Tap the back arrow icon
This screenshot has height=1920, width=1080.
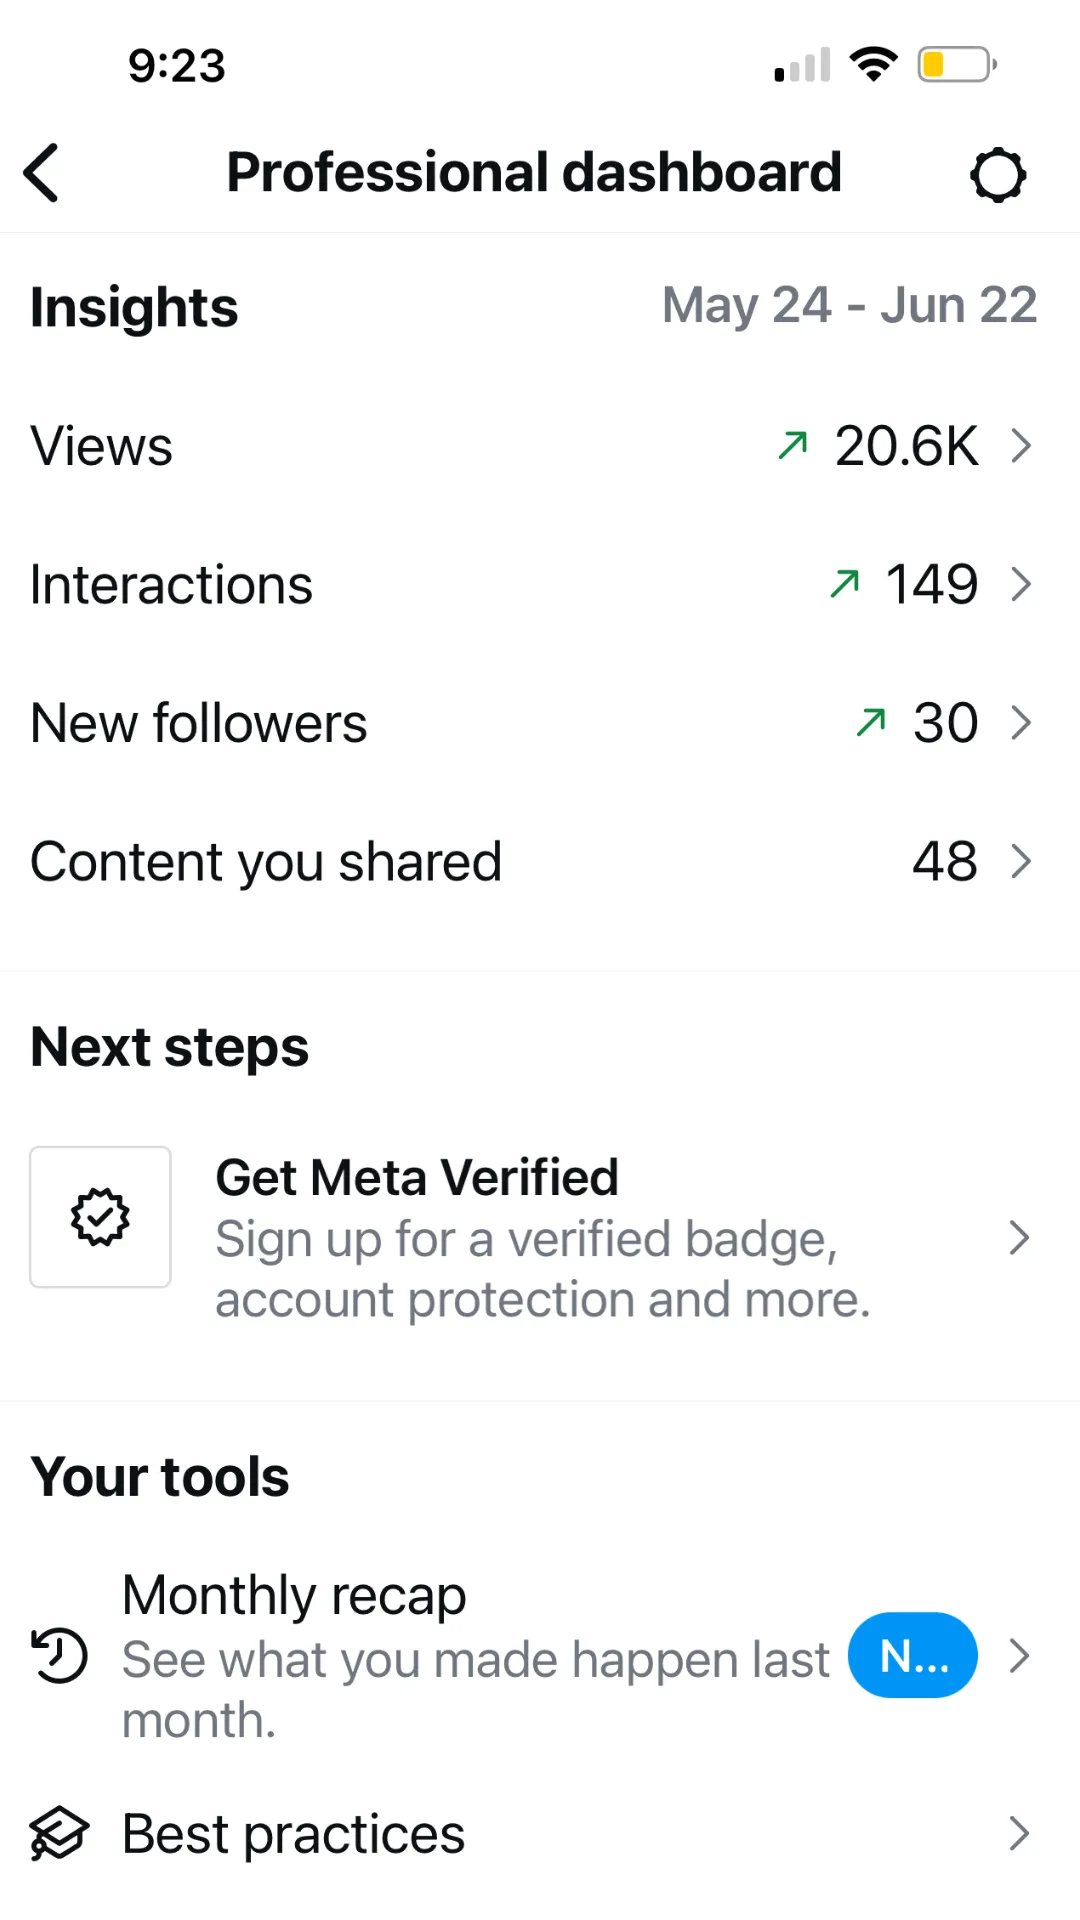41,173
